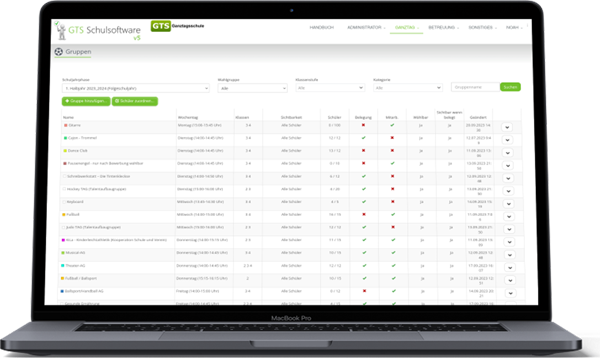Viewport: 600px width, 360px height.
Task: Click the green color square beside Cajon - Trommel
Action: [x=65, y=138]
